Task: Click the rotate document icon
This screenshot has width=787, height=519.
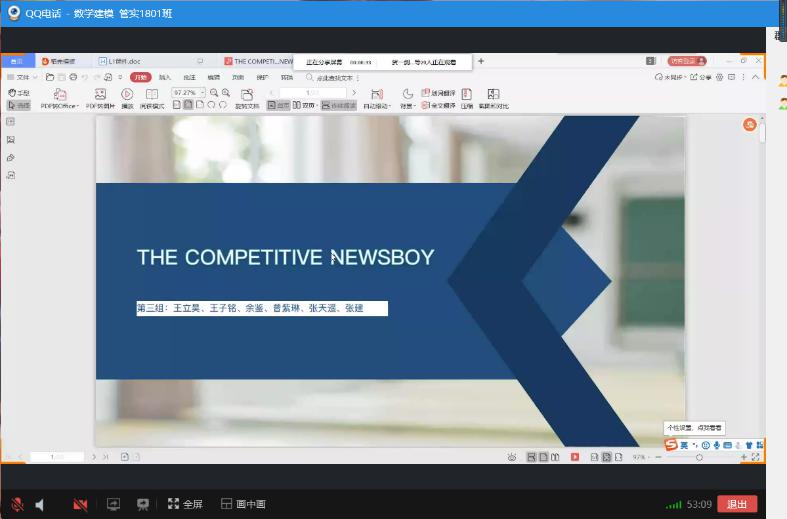Action: (x=246, y=94)
